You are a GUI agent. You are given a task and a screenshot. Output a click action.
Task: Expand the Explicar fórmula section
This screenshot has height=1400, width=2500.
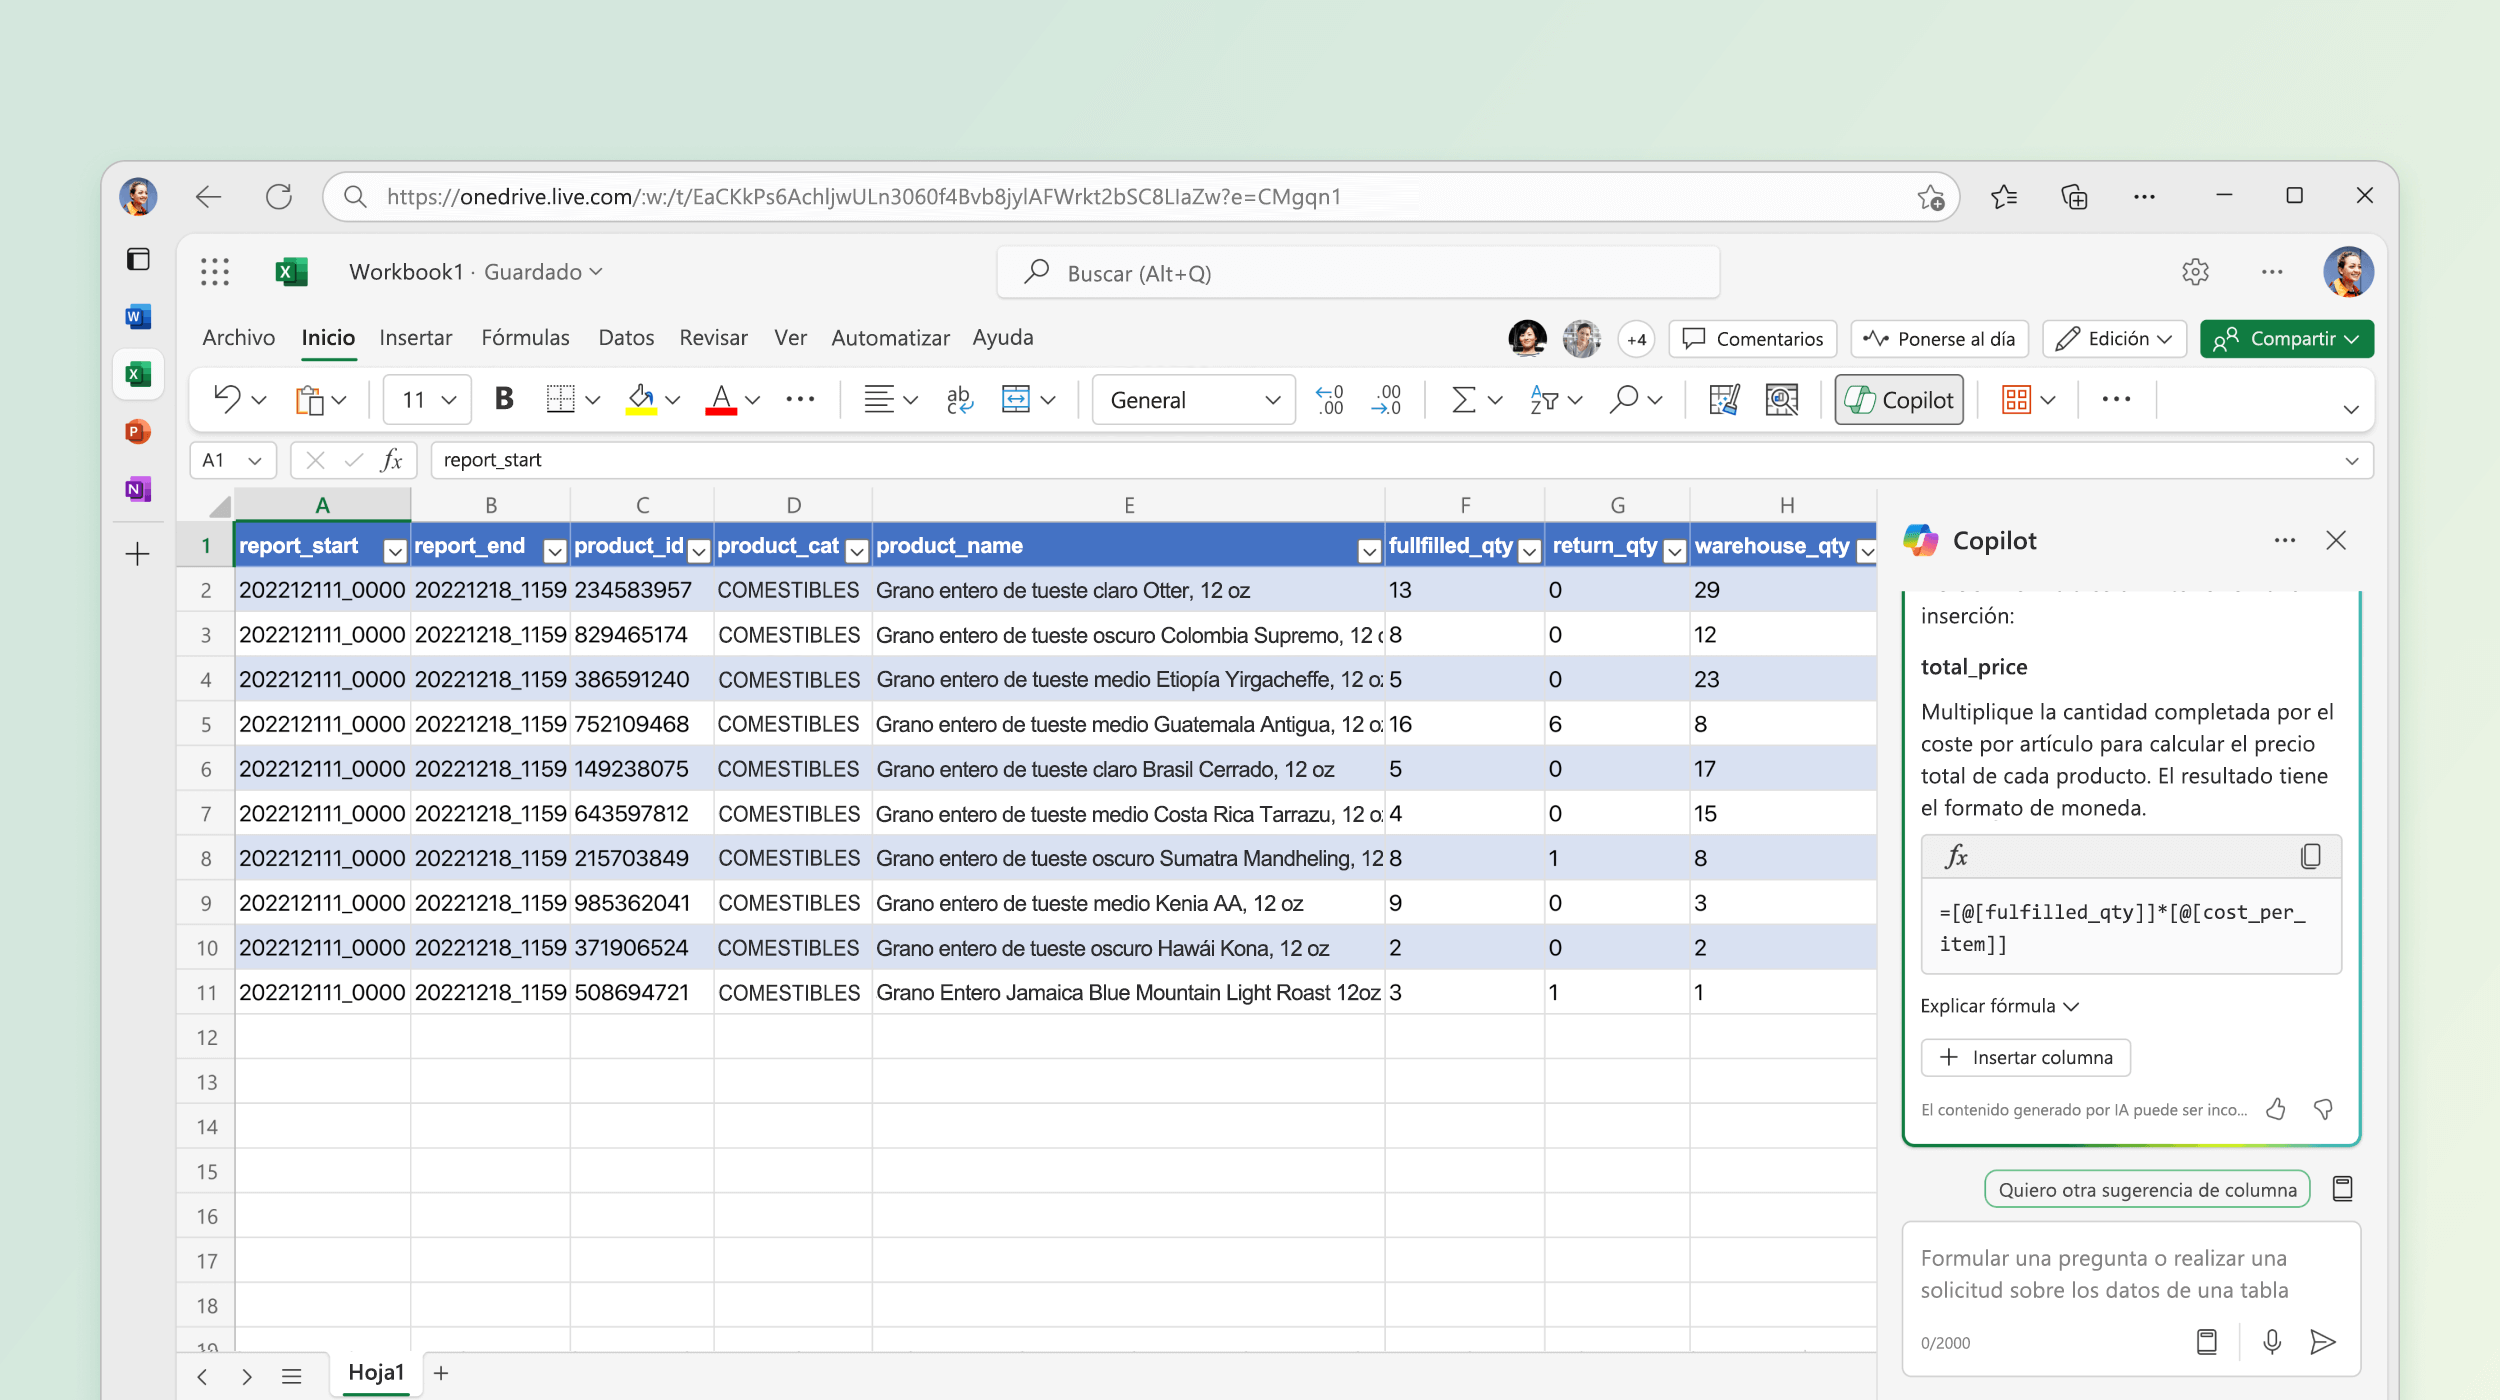tap(1999, 1005)
